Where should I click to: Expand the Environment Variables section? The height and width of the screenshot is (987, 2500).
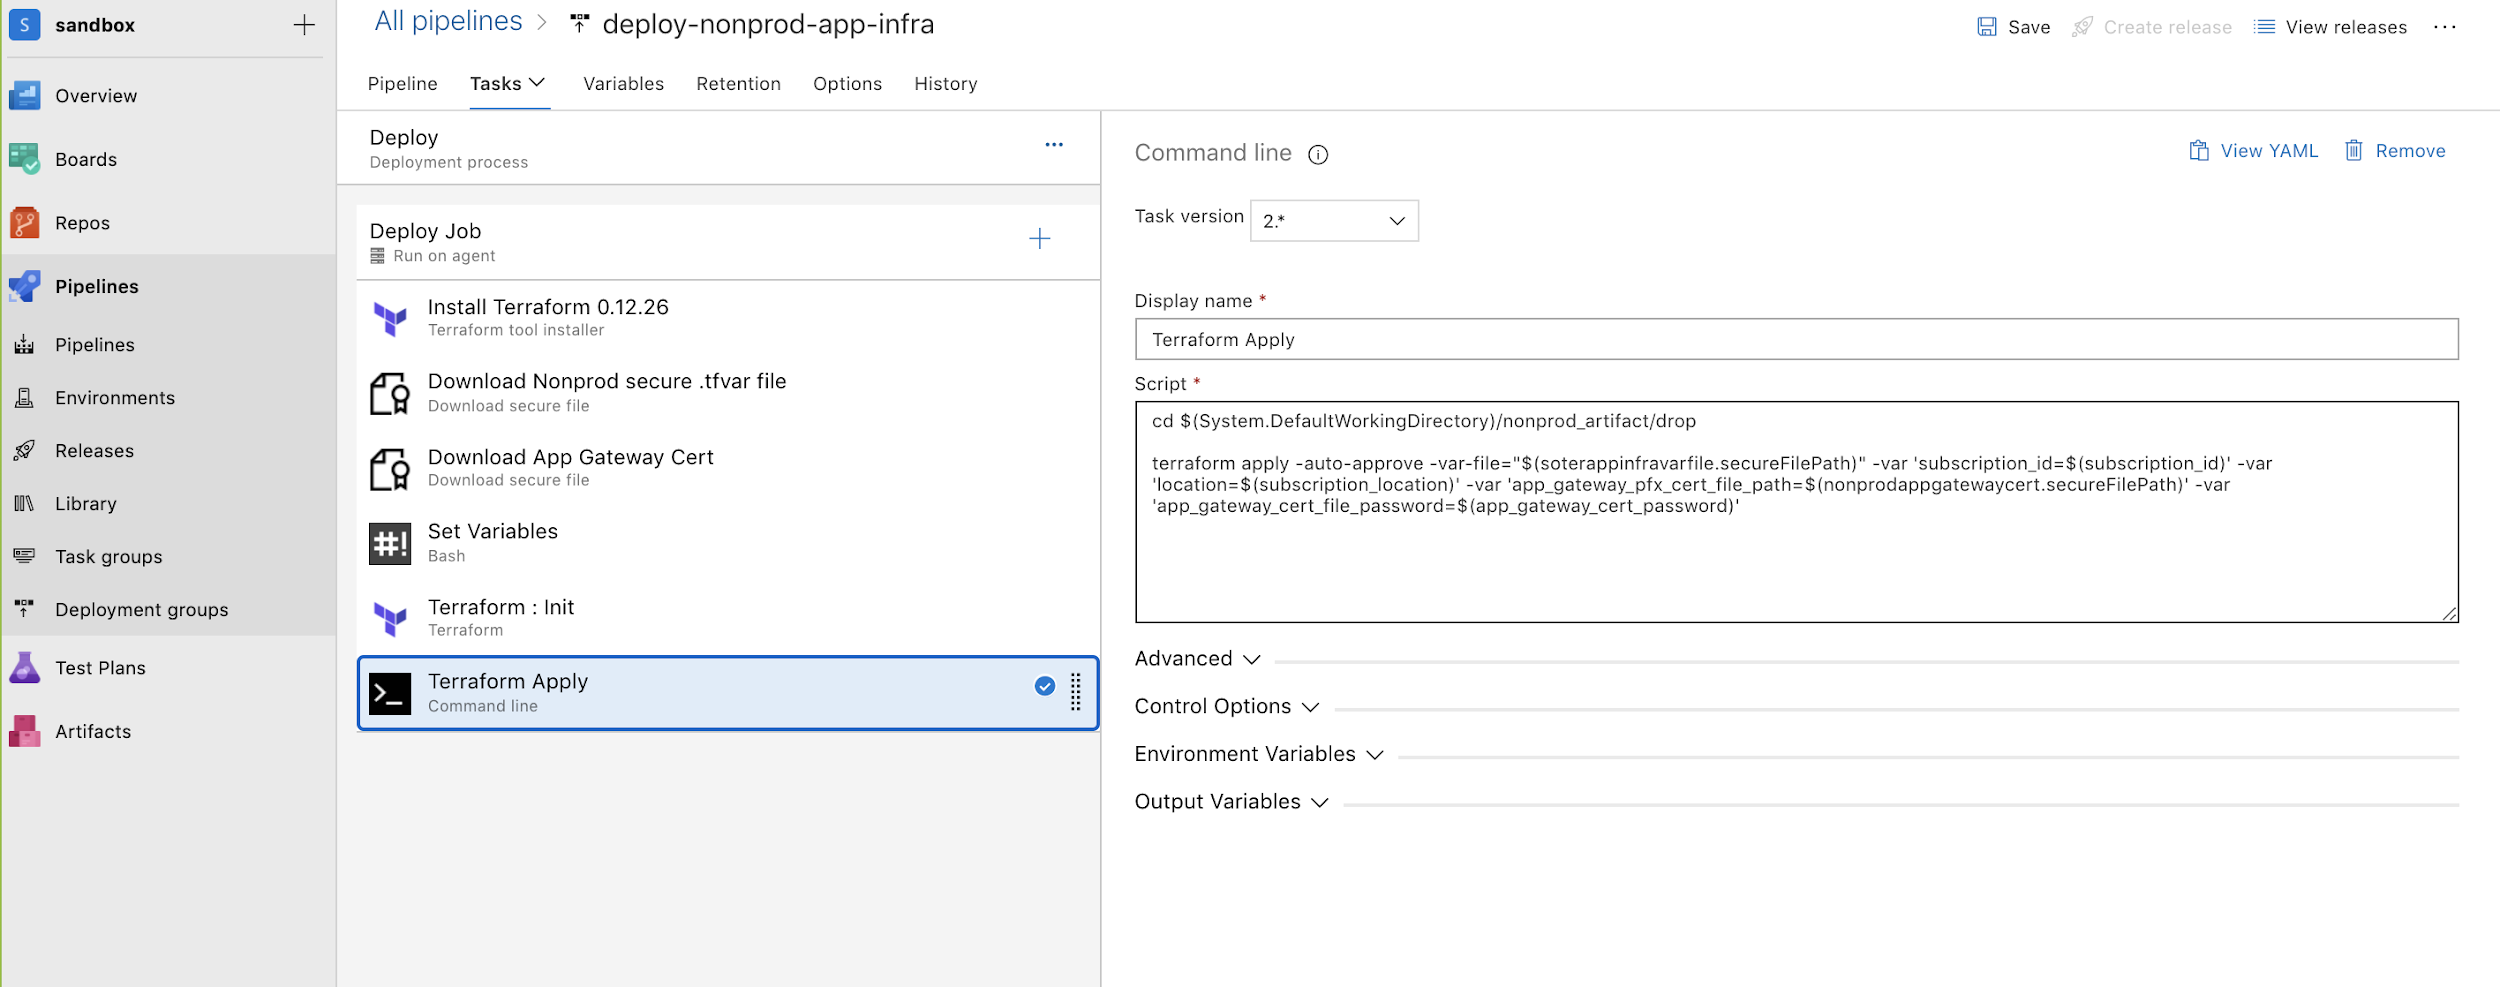coord(1259,755)
